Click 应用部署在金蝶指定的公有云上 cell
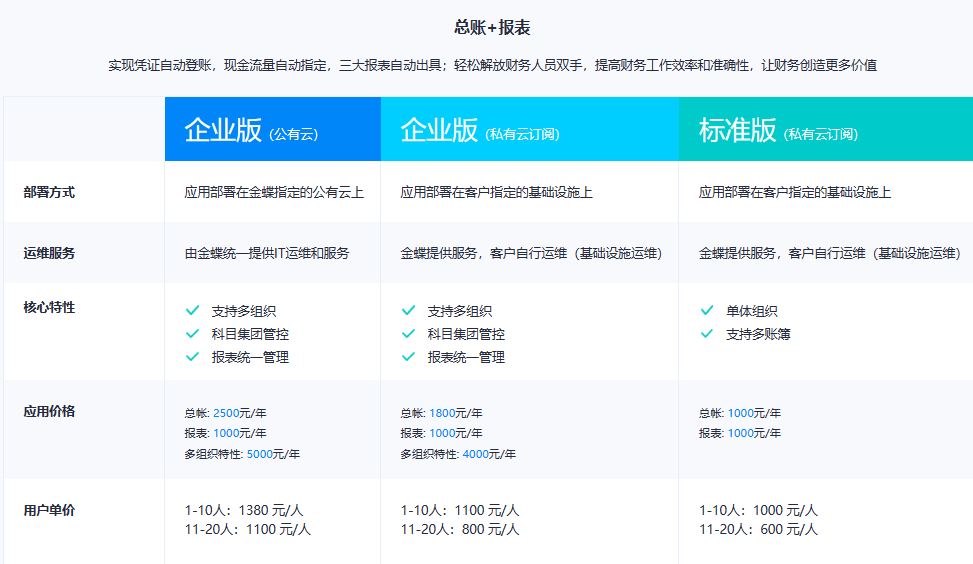The image size is (973, 564). pos(274,192)
